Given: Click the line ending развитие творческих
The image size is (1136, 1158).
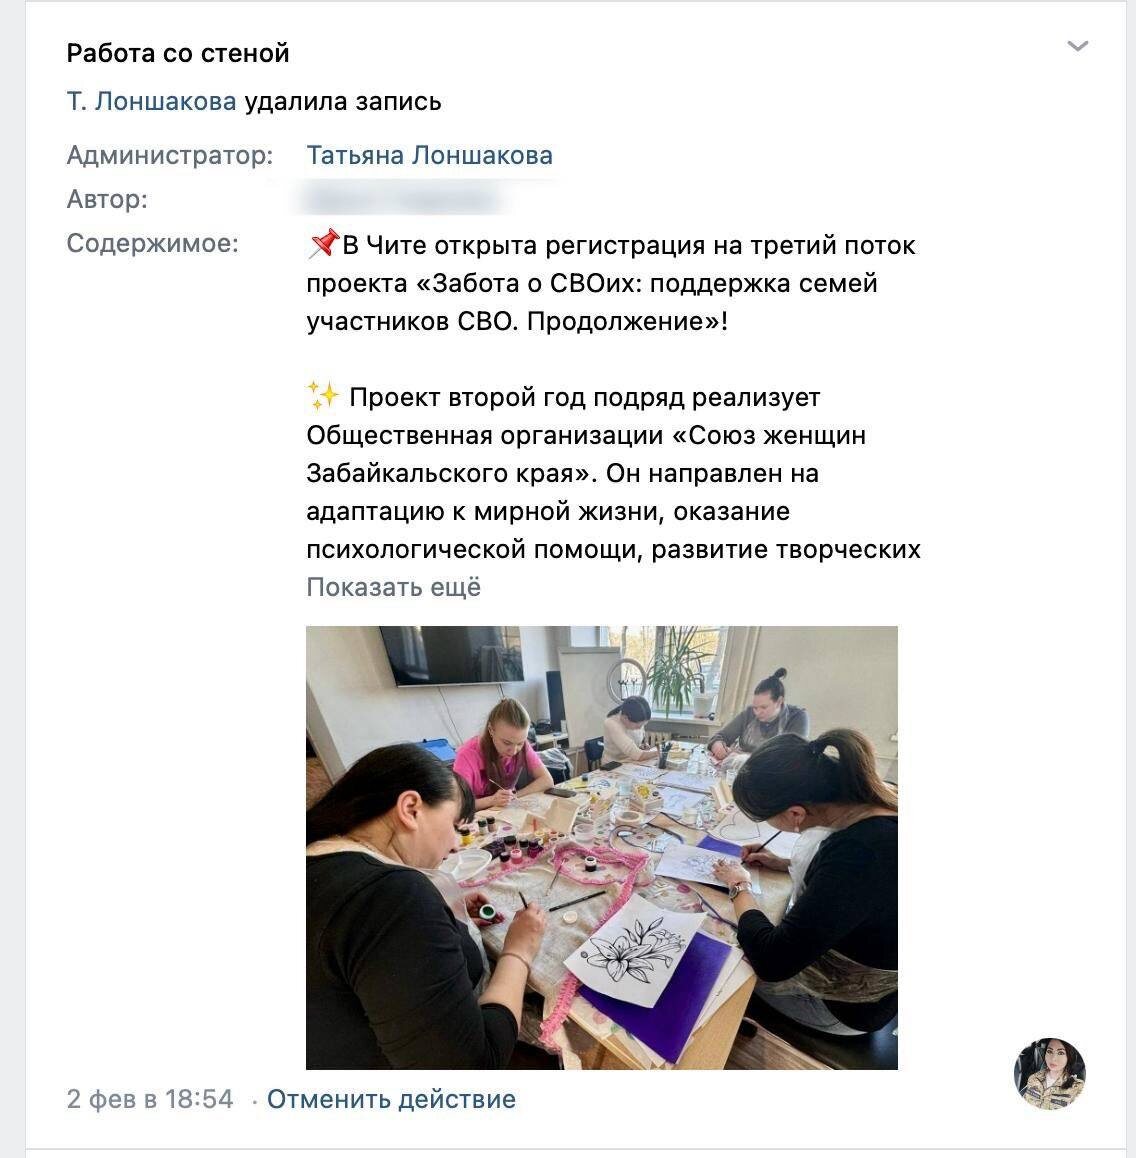Looking at the screenshot, I should 613,549.
